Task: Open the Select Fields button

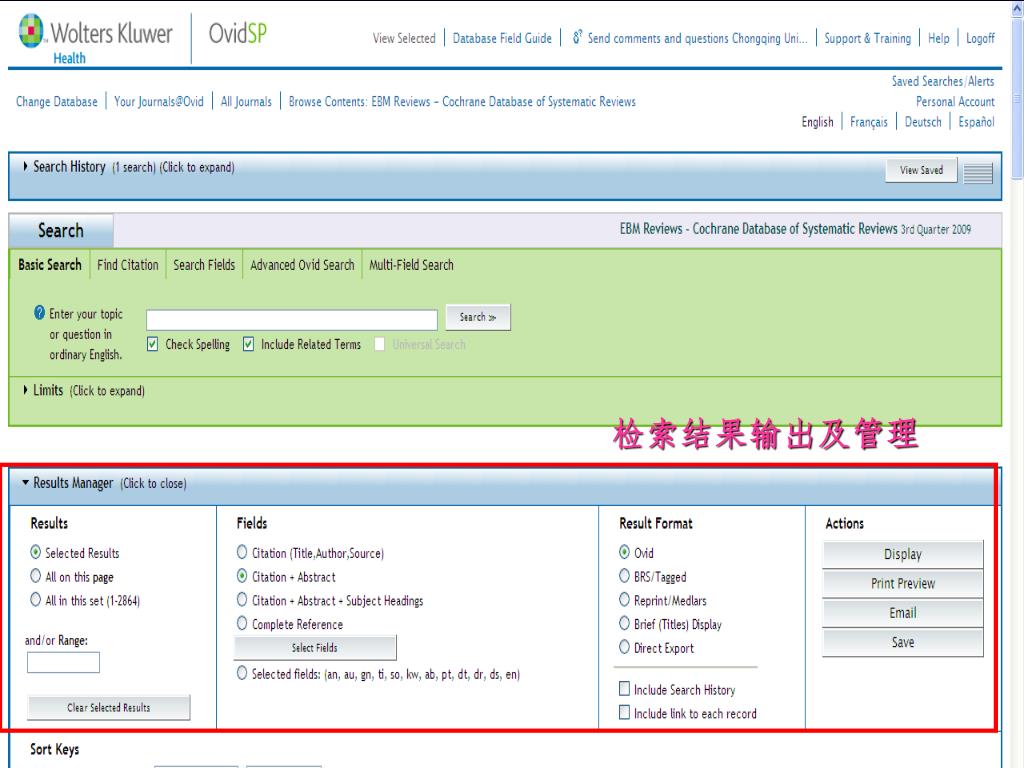Action: pos(315,648)
